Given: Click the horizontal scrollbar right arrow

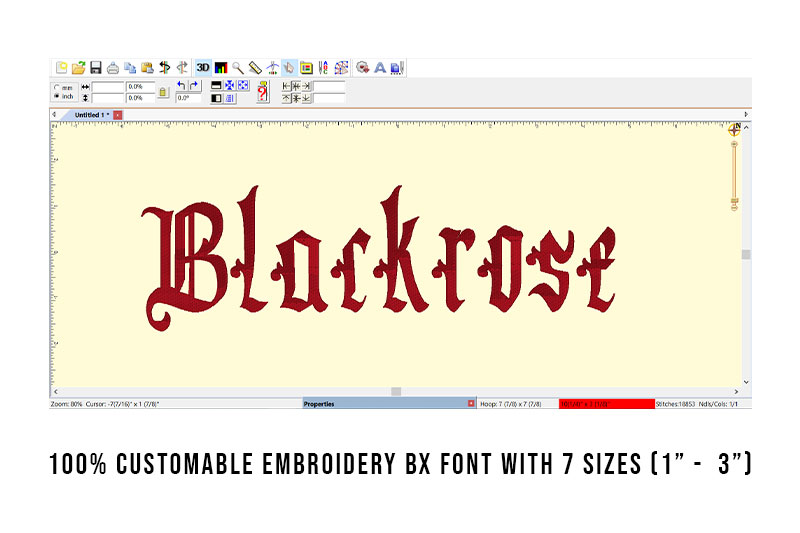Looking at the screenshot, I should click(736, 392).
